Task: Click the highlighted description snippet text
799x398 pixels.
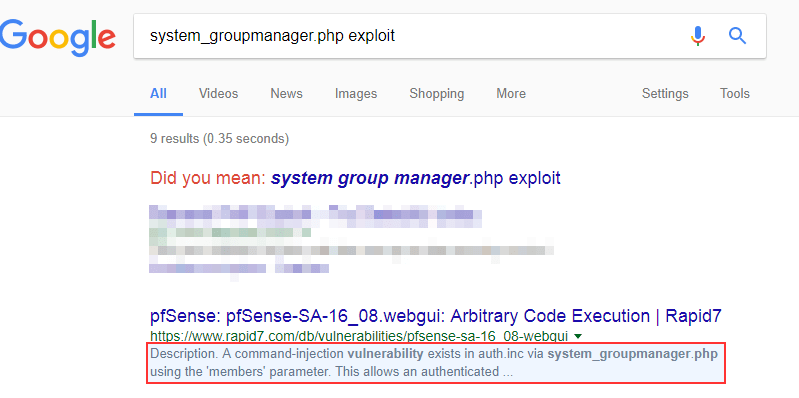Action: tap(436, 363)
